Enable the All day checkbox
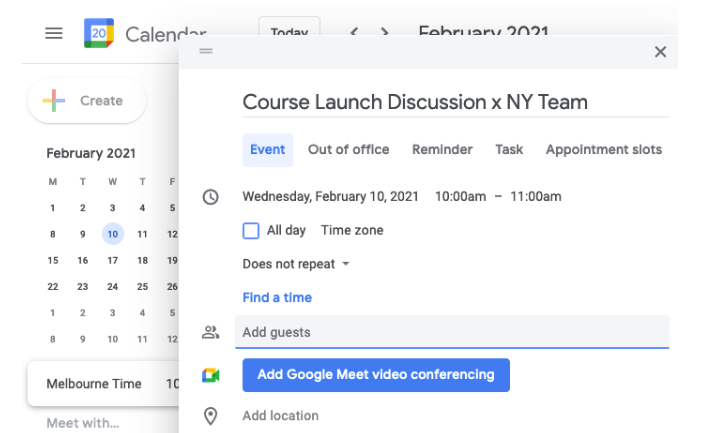This screenshot has height=433, width=702. point(251,230)
